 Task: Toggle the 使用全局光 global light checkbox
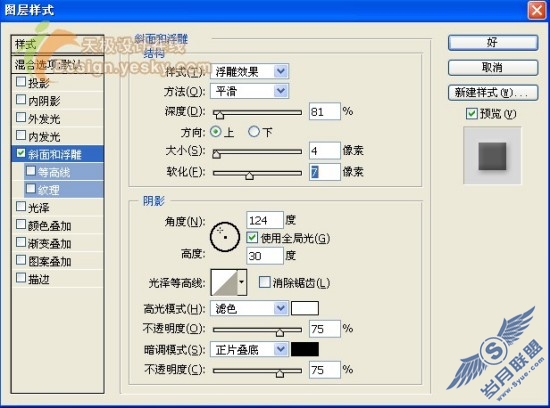coord(252,238)
